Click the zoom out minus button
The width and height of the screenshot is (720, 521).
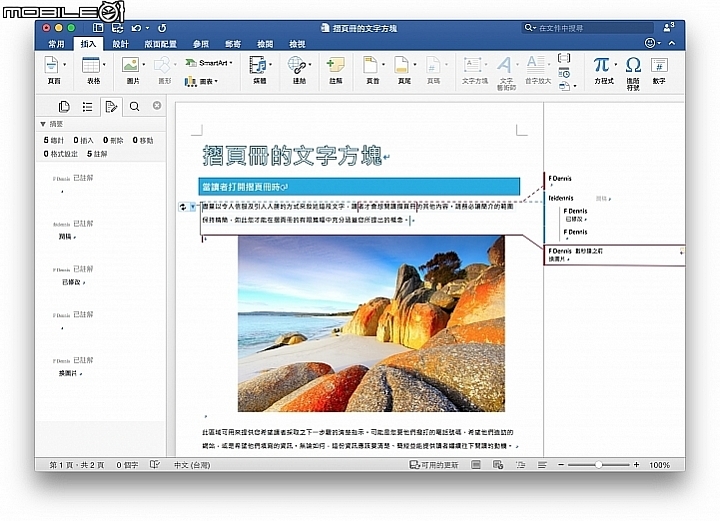[561, 465]
